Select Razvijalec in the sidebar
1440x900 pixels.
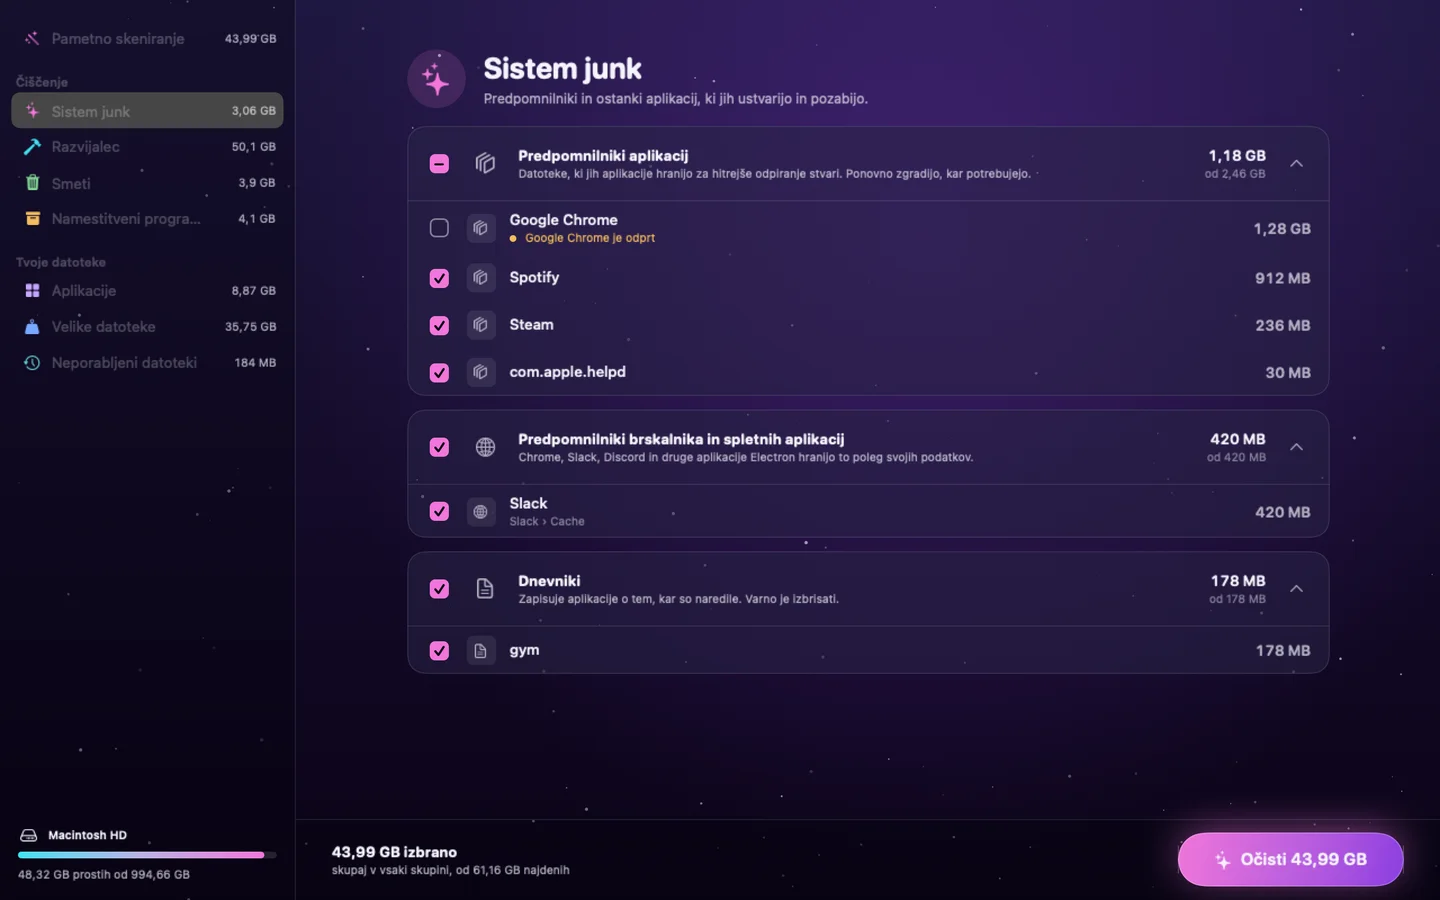click(x=147, y=147)
